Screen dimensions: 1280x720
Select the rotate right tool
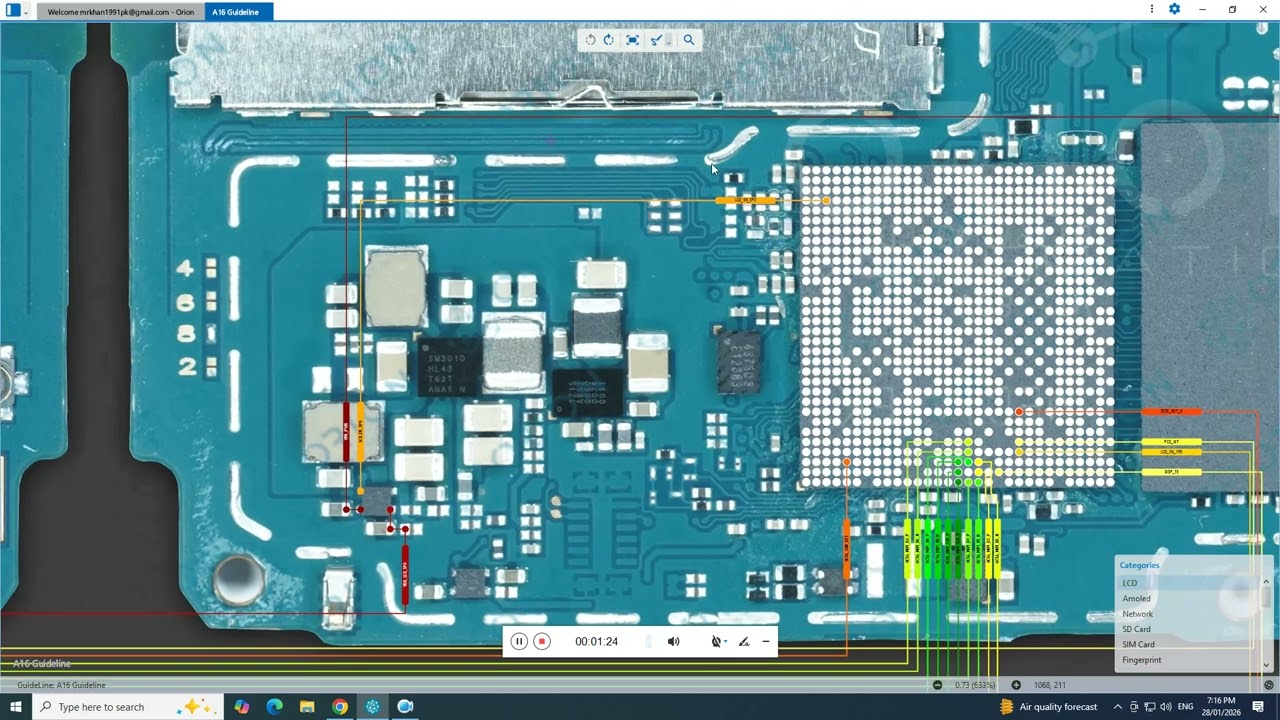608,40
